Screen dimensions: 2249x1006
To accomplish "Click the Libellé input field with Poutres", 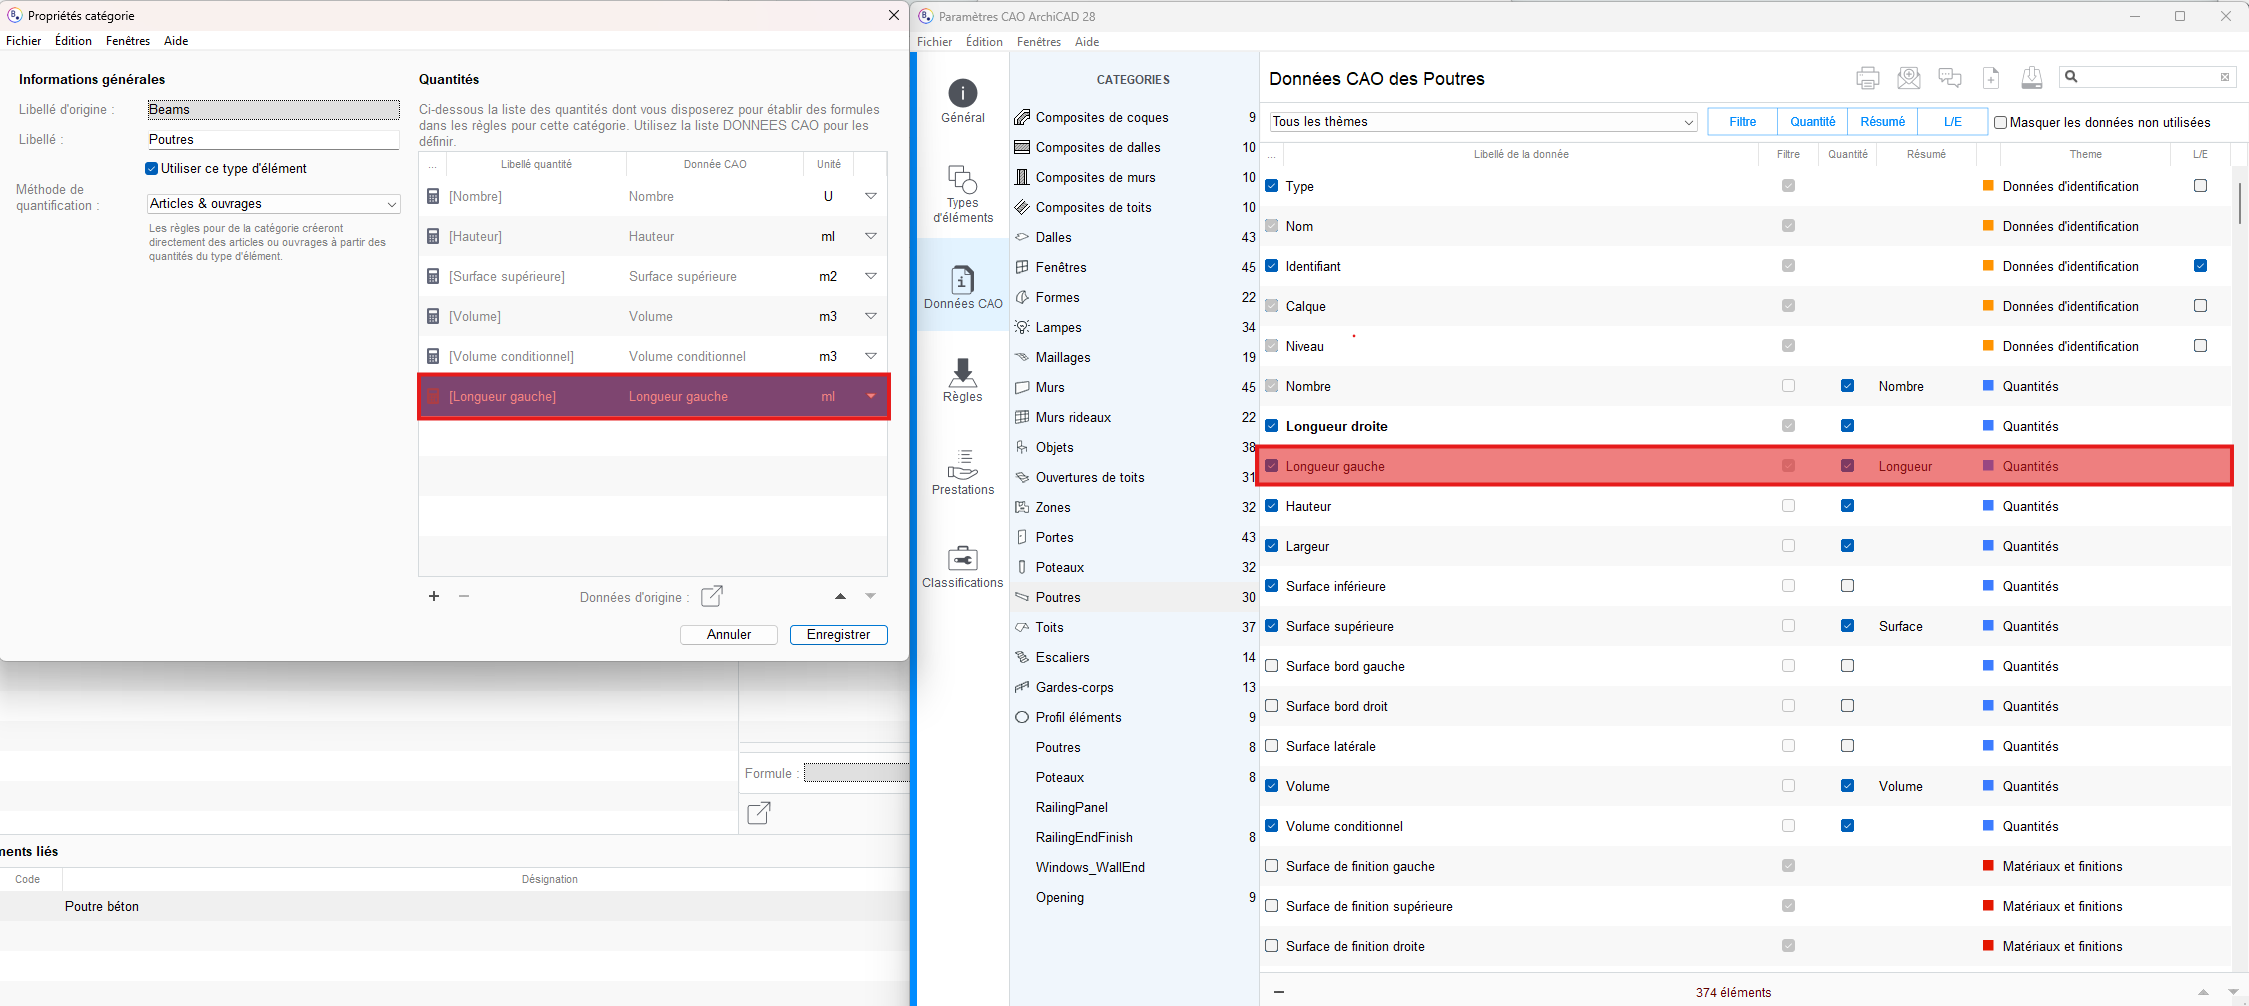I will (x=273, y=140).
